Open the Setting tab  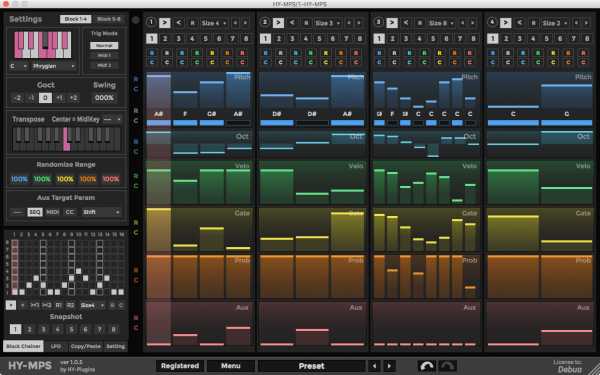(x=115, y=346)
